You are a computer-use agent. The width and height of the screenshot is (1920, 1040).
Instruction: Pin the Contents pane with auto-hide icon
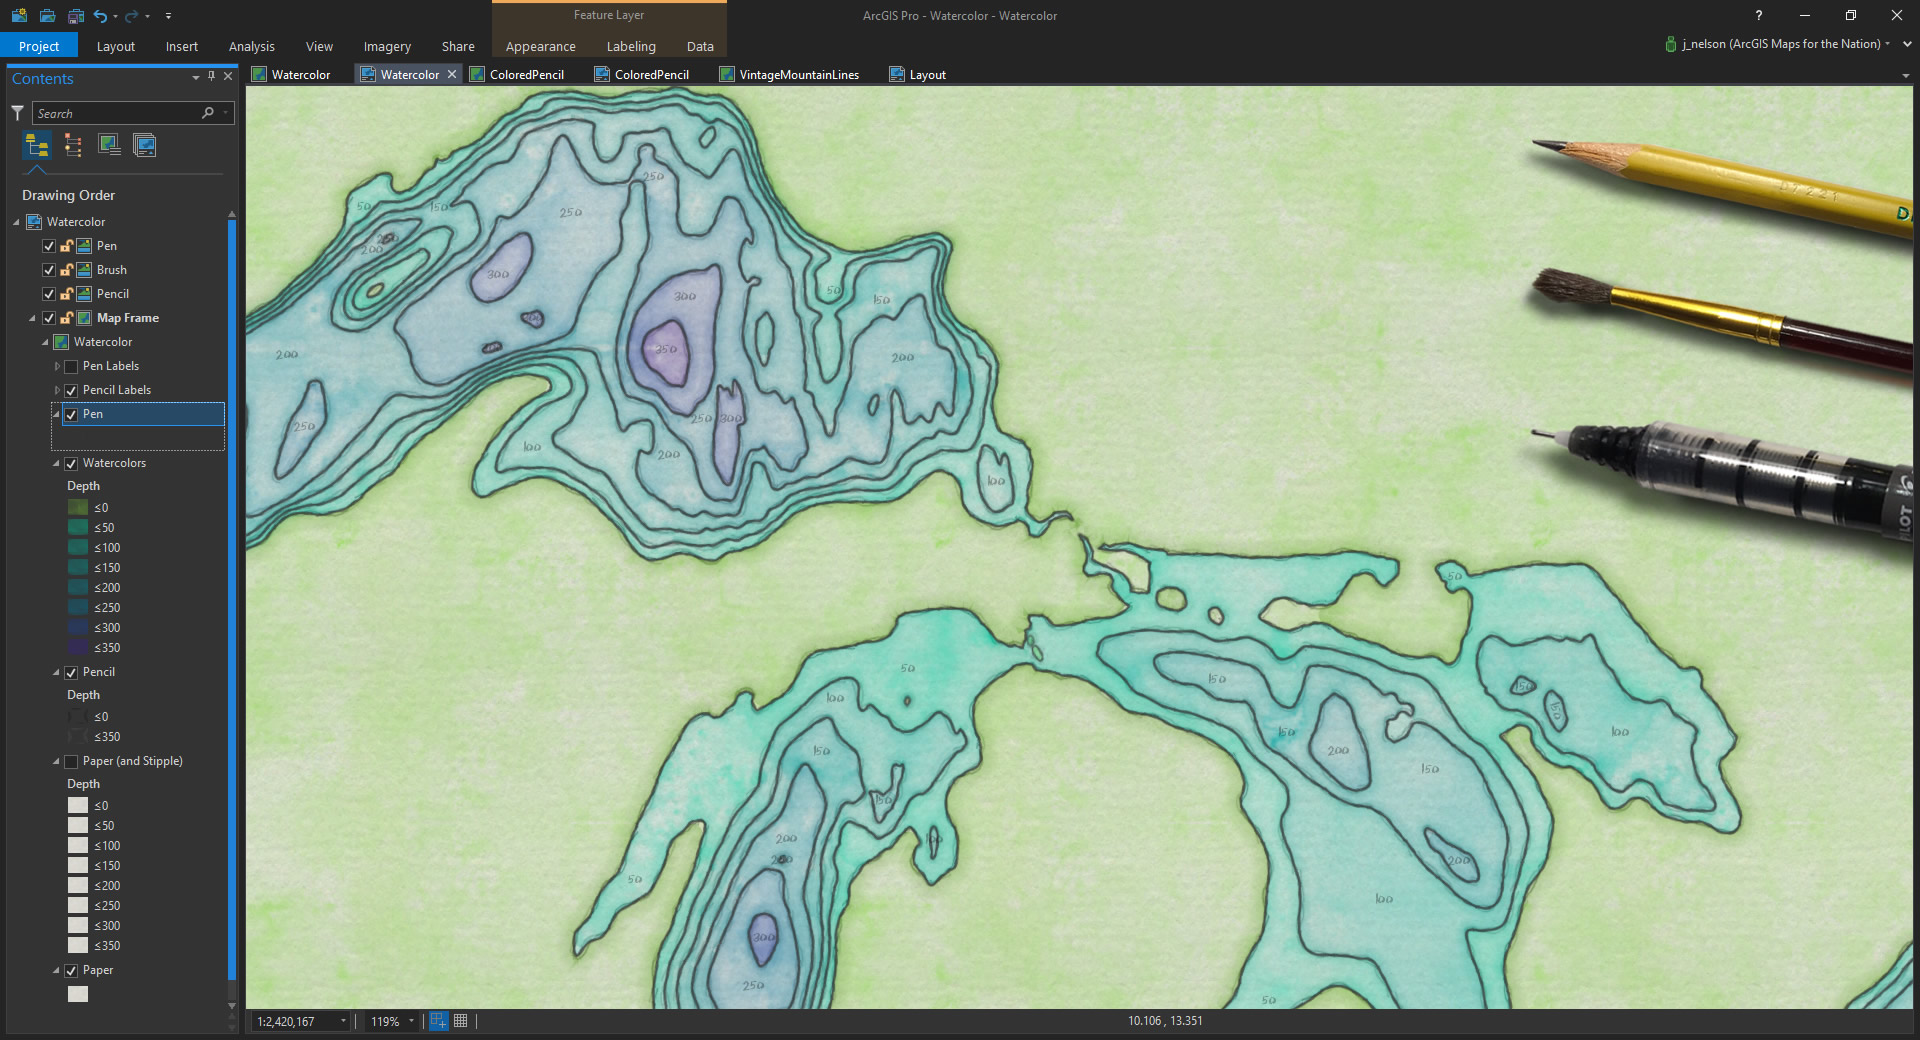point(211,77)
